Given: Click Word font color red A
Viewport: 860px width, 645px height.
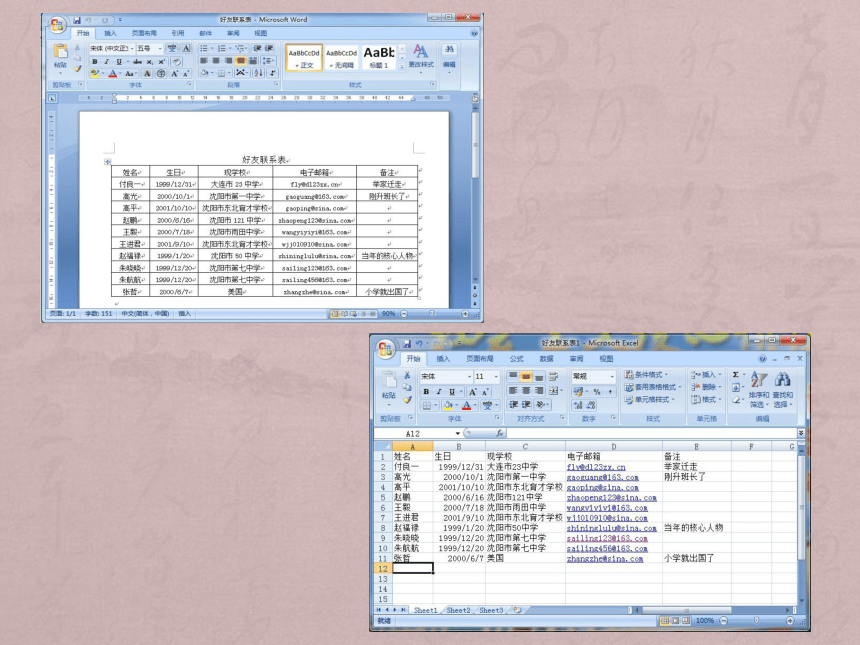Looking at the screenshot, I should coord(112,73).
